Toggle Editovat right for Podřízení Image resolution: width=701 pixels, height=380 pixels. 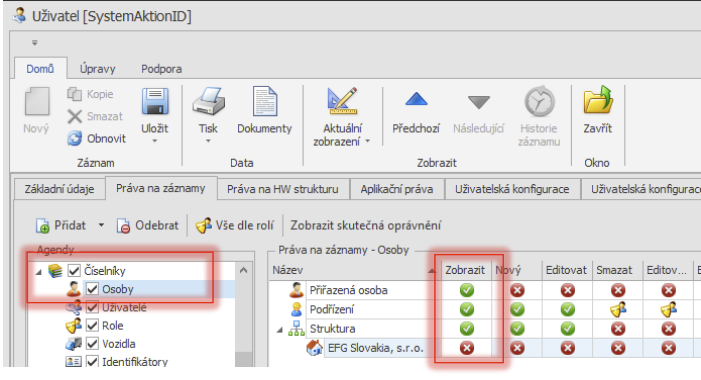pyautogui.click(x=568, y=309)
